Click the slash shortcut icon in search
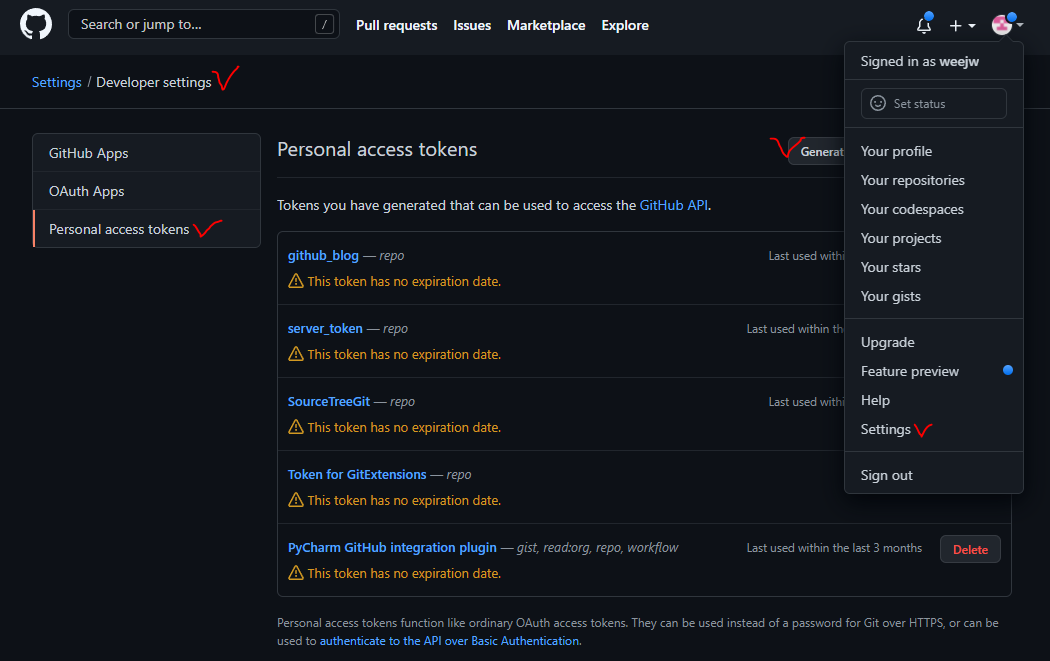 point(324,25)
